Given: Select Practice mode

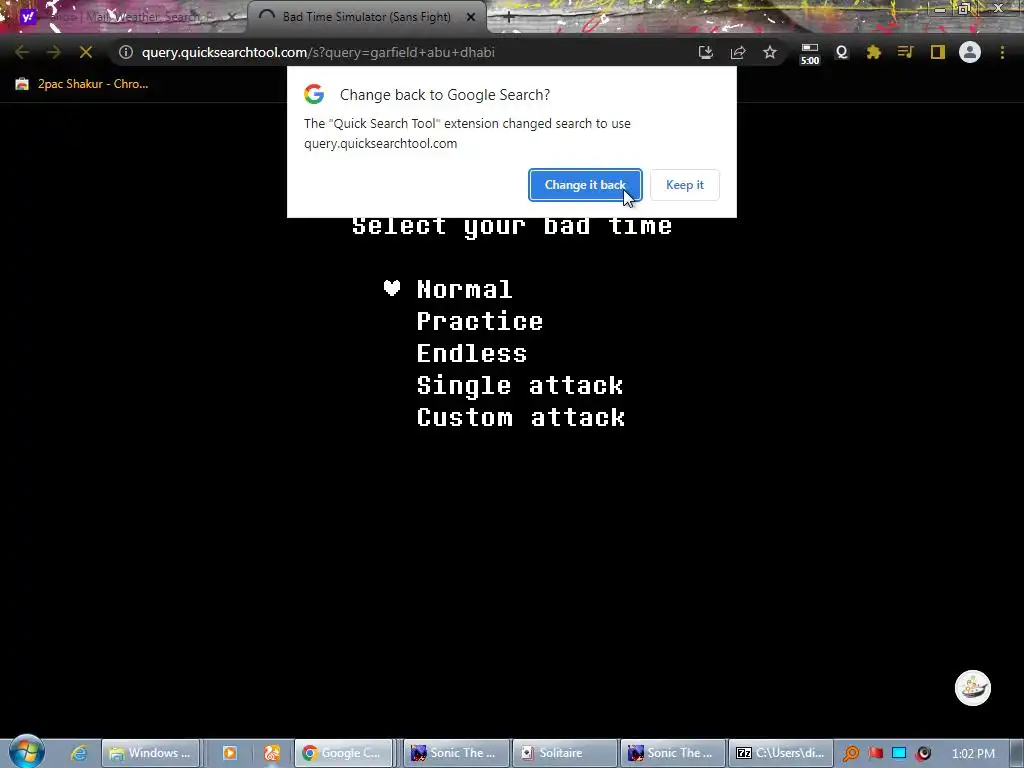Looking at the screenshot, I should pyautogui.click(x=480, y=321).
